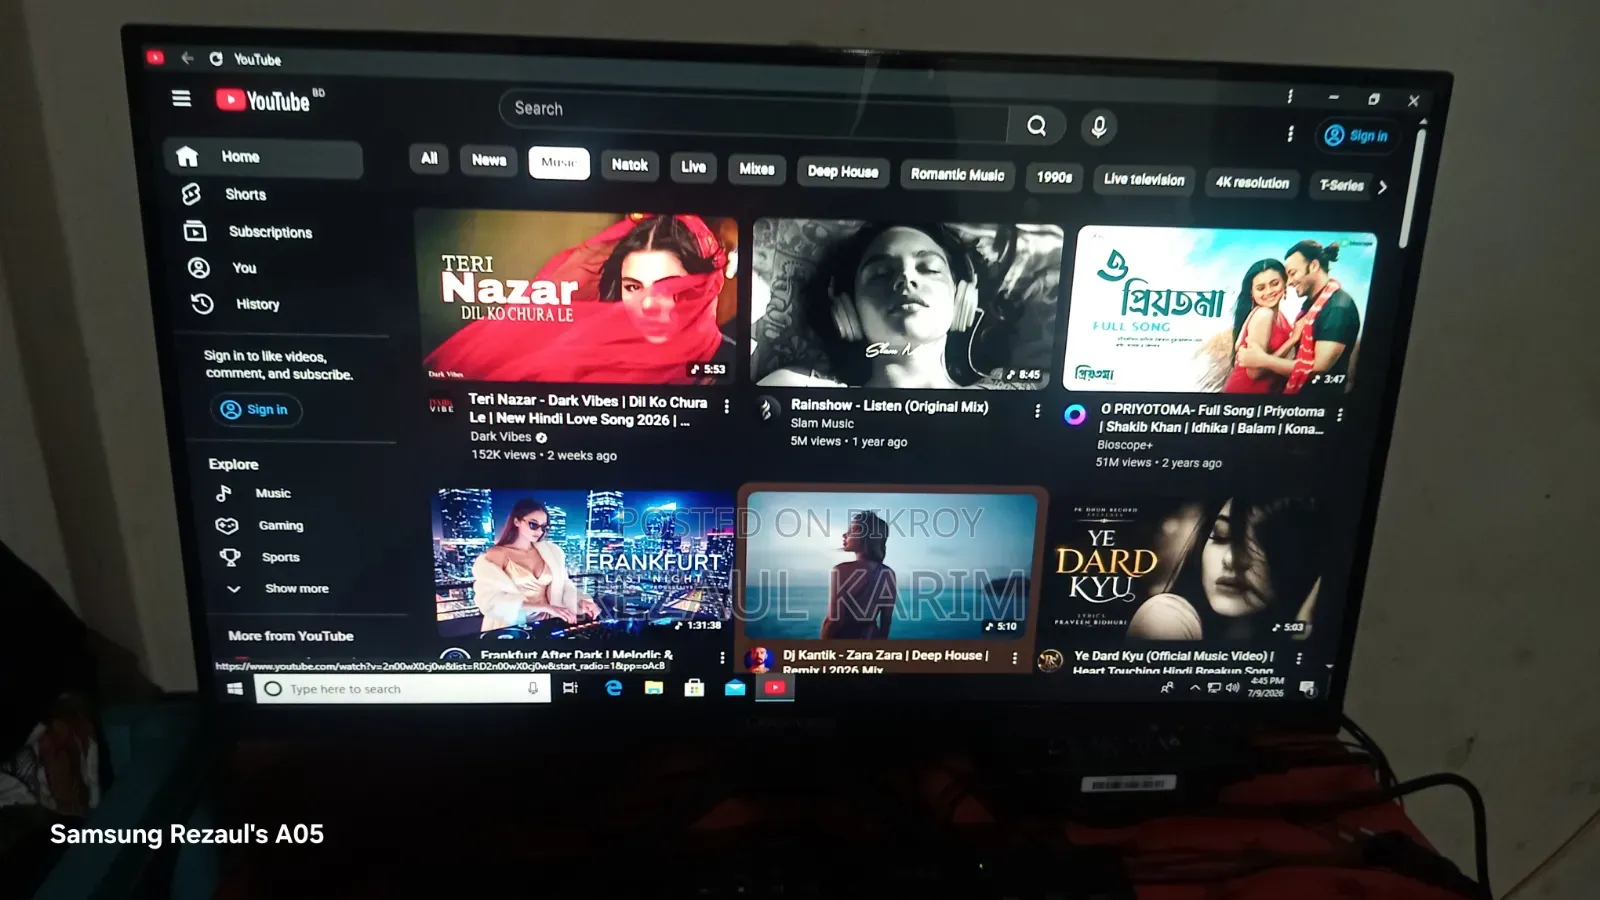Open Task View on the taskbar
This screenshot has height=900, width=1600.
click(571, 688)
